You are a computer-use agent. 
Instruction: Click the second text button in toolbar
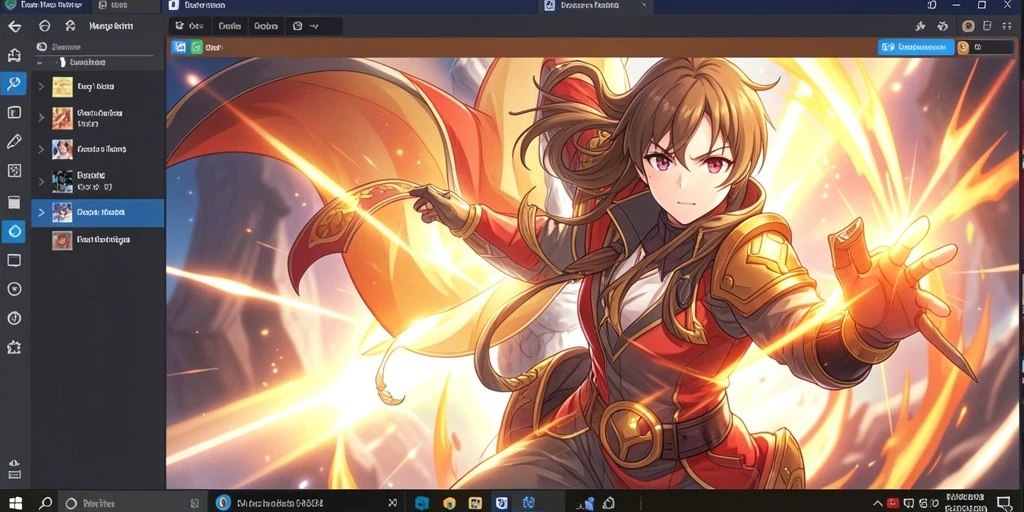[229, 26]
